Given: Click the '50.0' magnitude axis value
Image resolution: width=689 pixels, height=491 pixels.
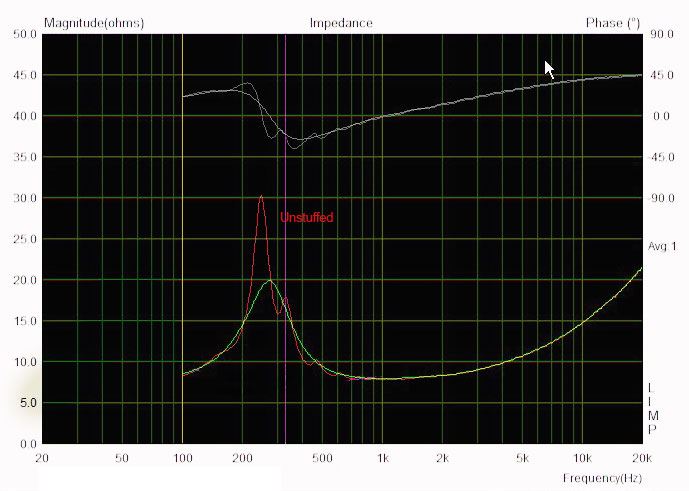Looking at the screenshot, I should click(25, 34).
